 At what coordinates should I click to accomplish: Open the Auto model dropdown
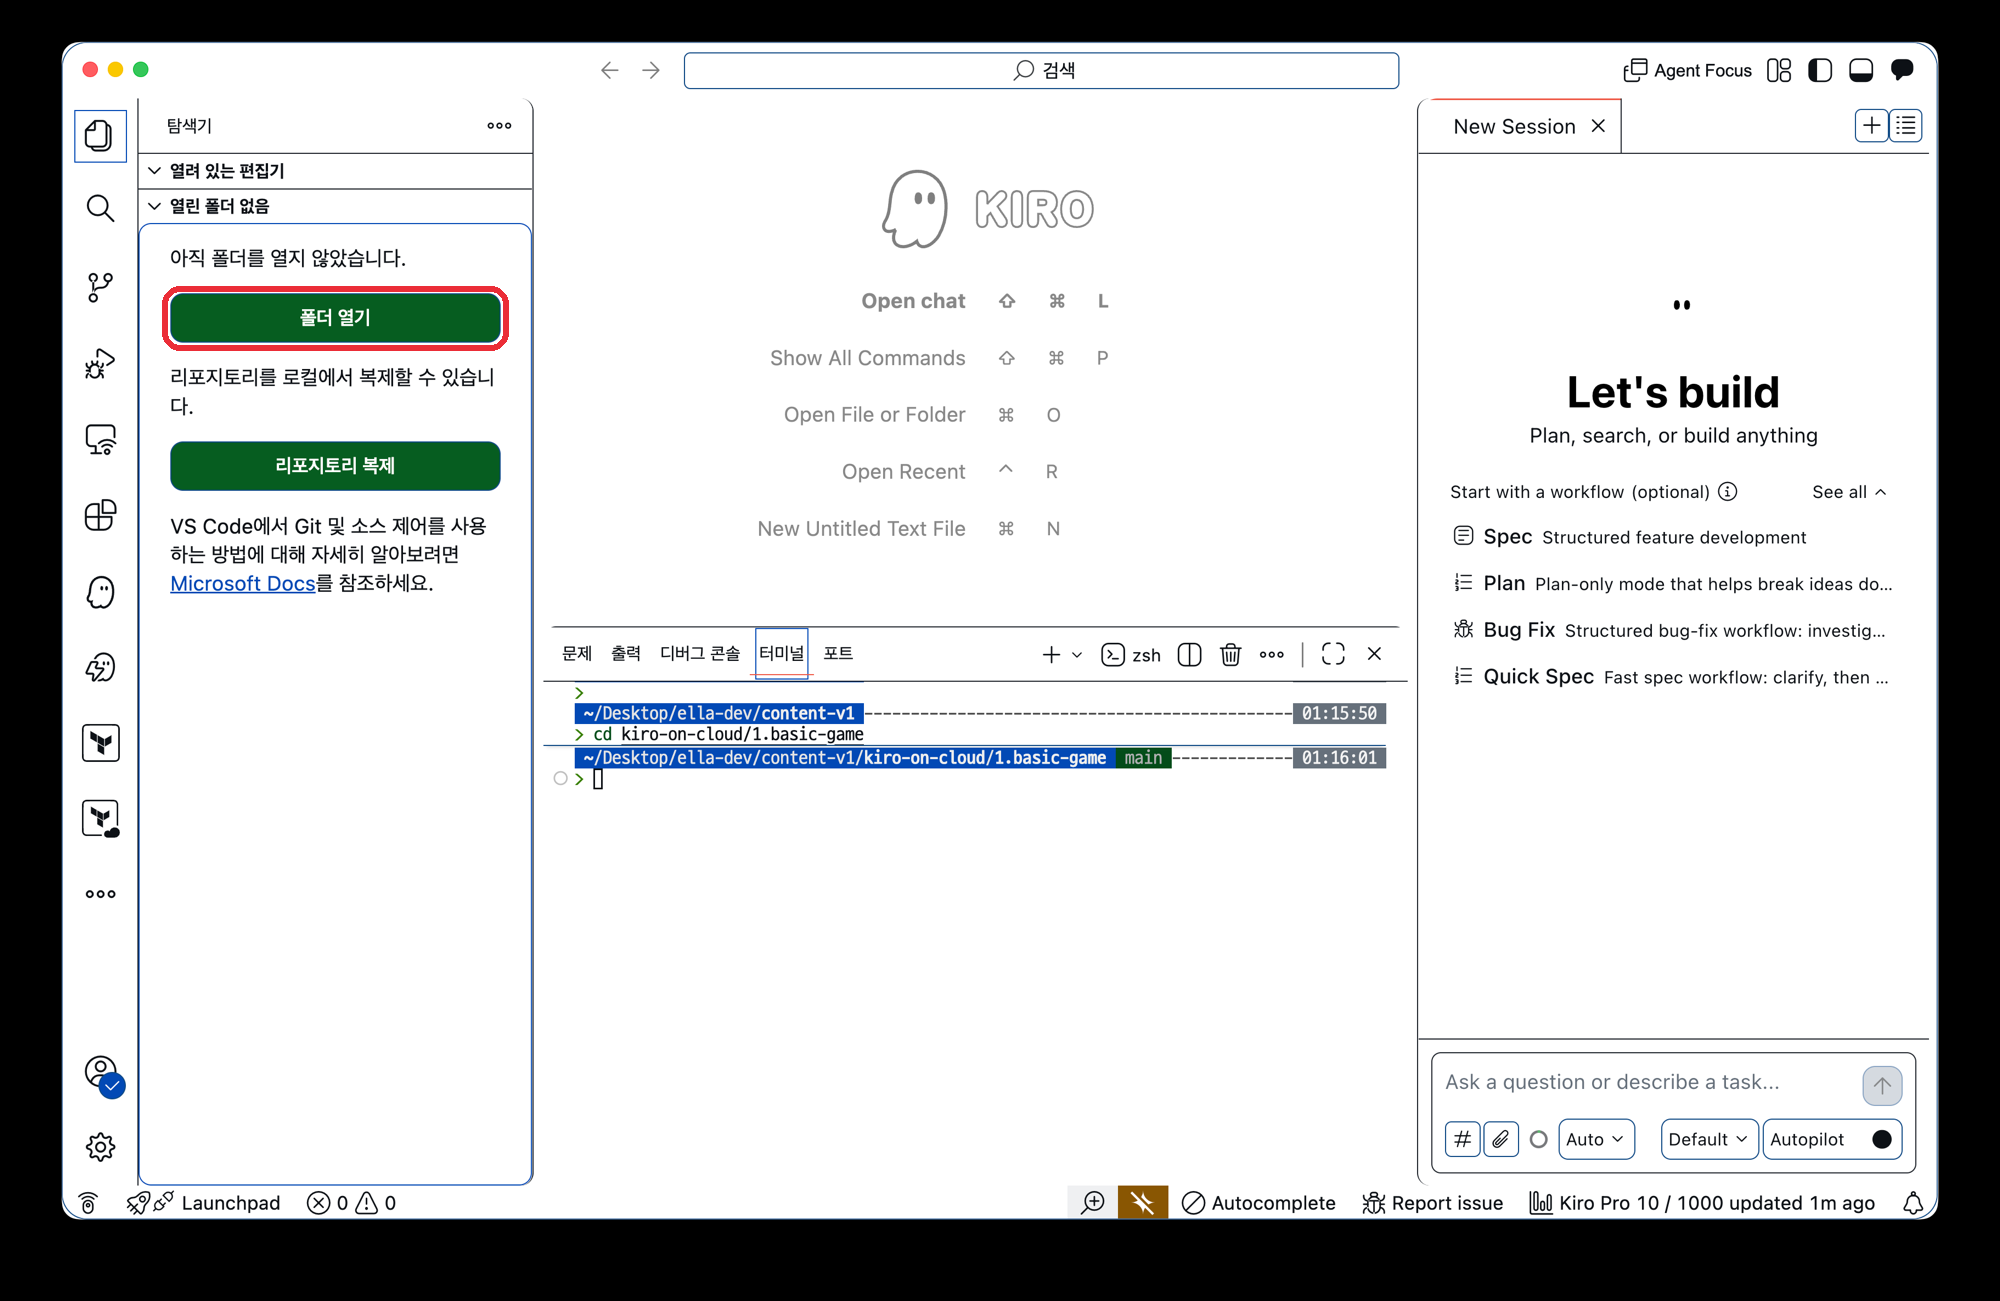[1595, 1139]
